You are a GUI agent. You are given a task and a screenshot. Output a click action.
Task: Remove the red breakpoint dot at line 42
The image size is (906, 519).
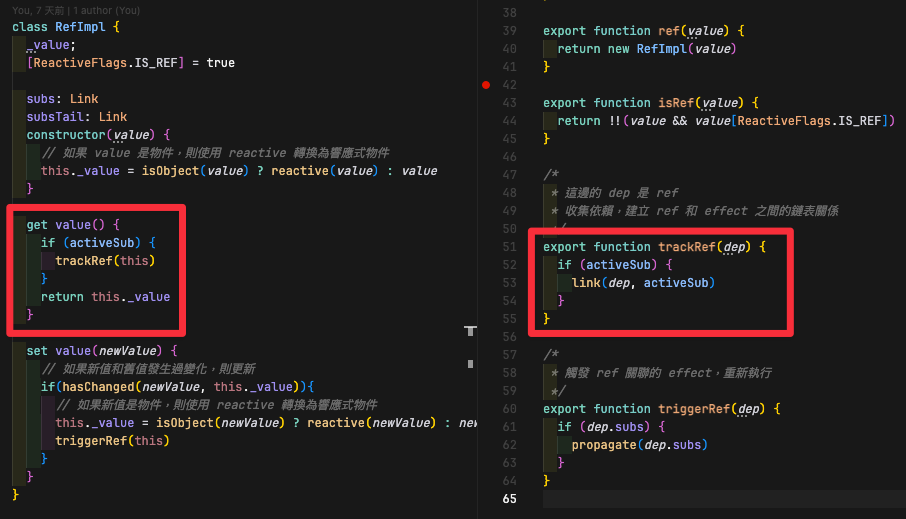pos(486,85)
